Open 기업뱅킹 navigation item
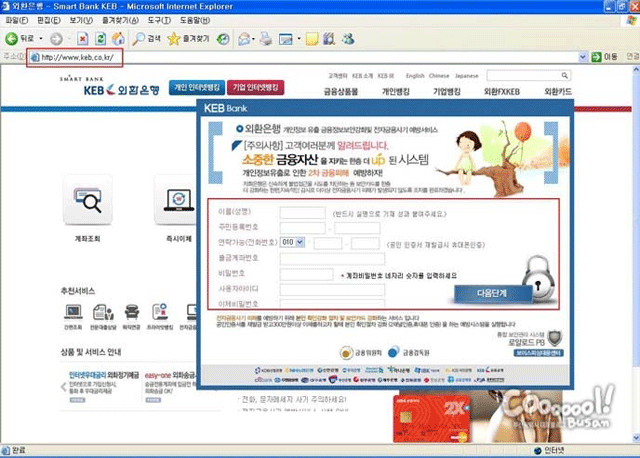The image size is (640, 458). coord(447,91)
